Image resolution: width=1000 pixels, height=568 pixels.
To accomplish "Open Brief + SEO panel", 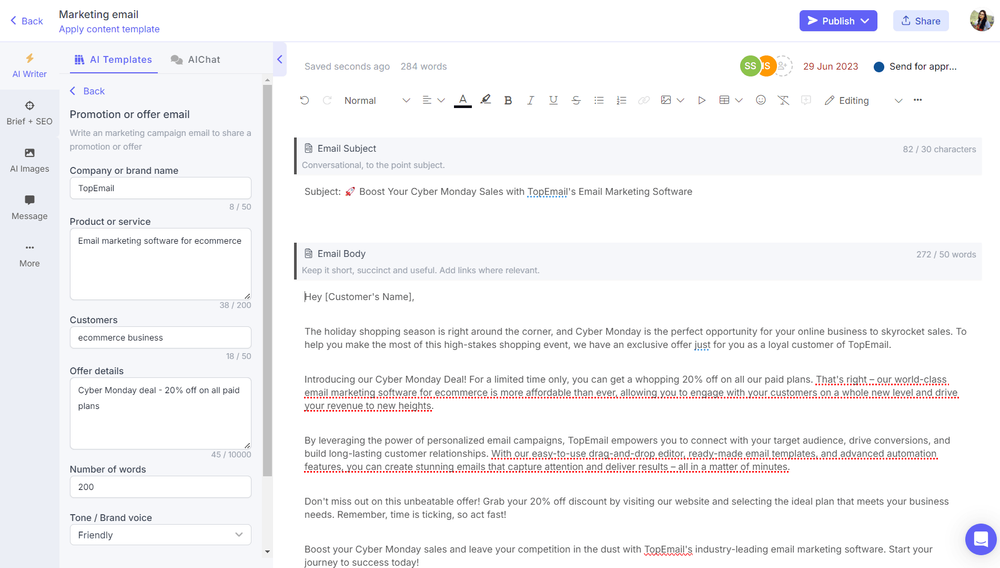I will click(x=29, y=113).
